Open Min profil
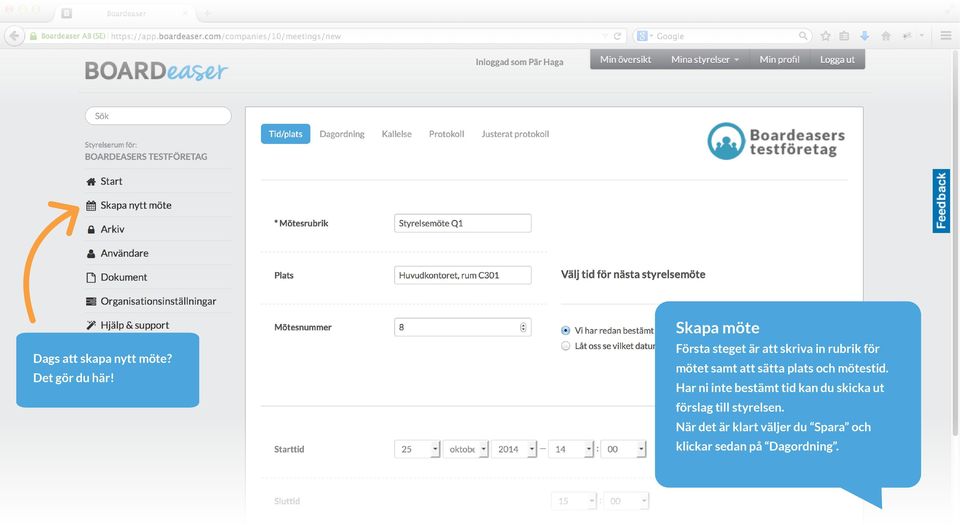 (x=779, y=59)
